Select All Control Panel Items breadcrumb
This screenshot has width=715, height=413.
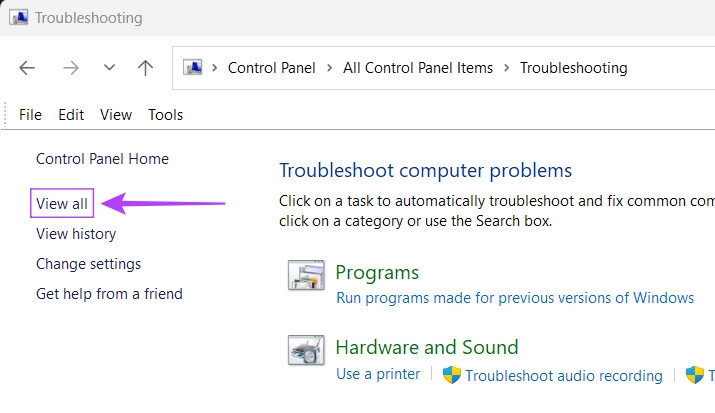pyautogui.click(x=418, y=68)
